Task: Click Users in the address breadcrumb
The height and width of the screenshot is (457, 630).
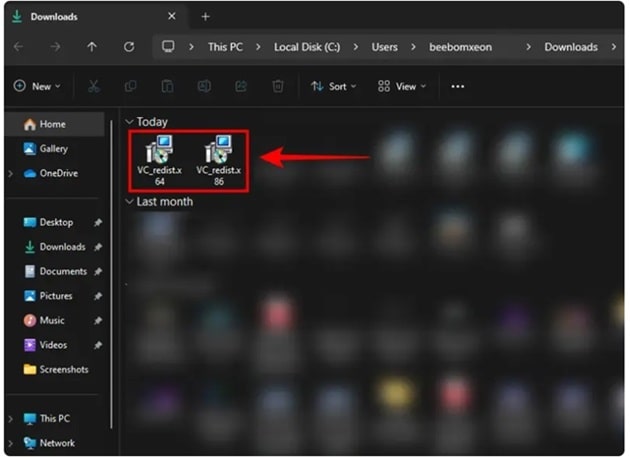Action: pyautogui.click(x=384, y=47)
